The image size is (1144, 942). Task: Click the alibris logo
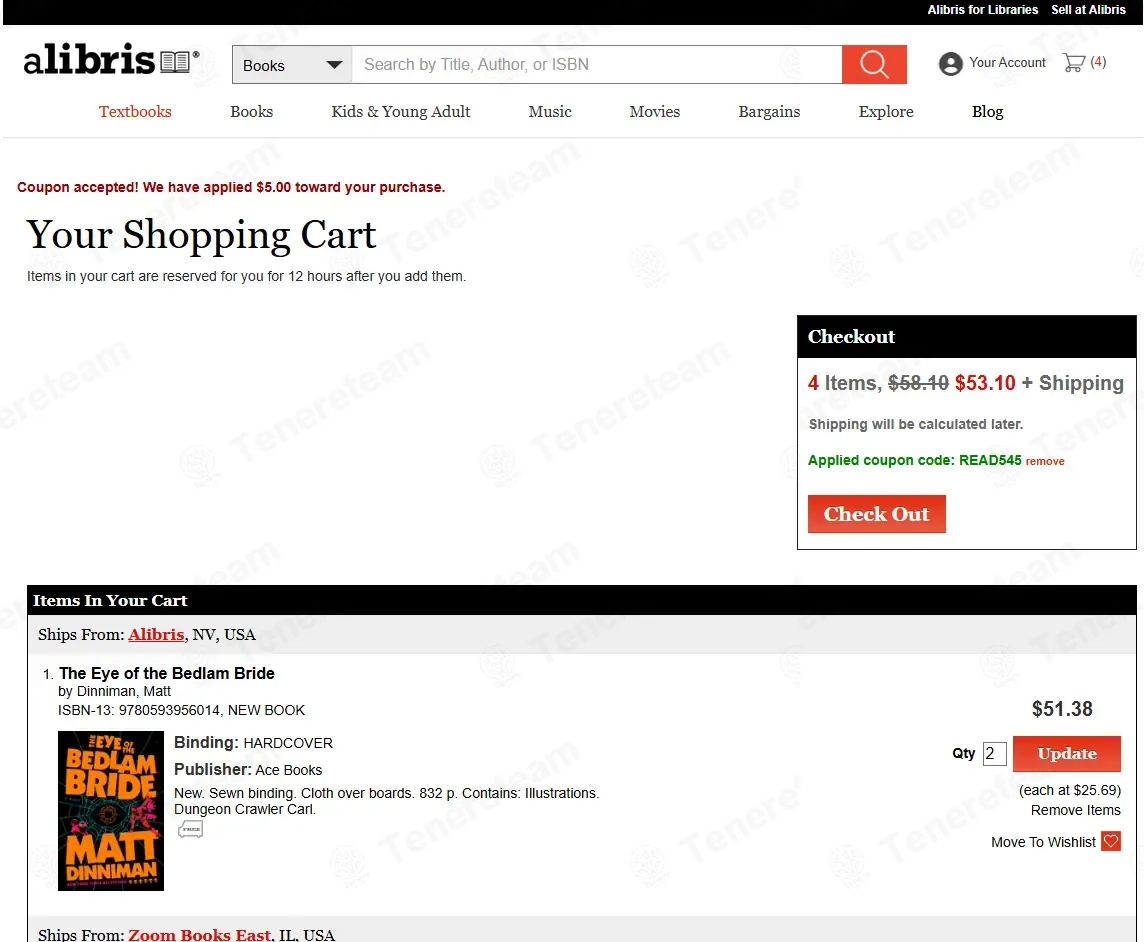[x=111, y=60]
